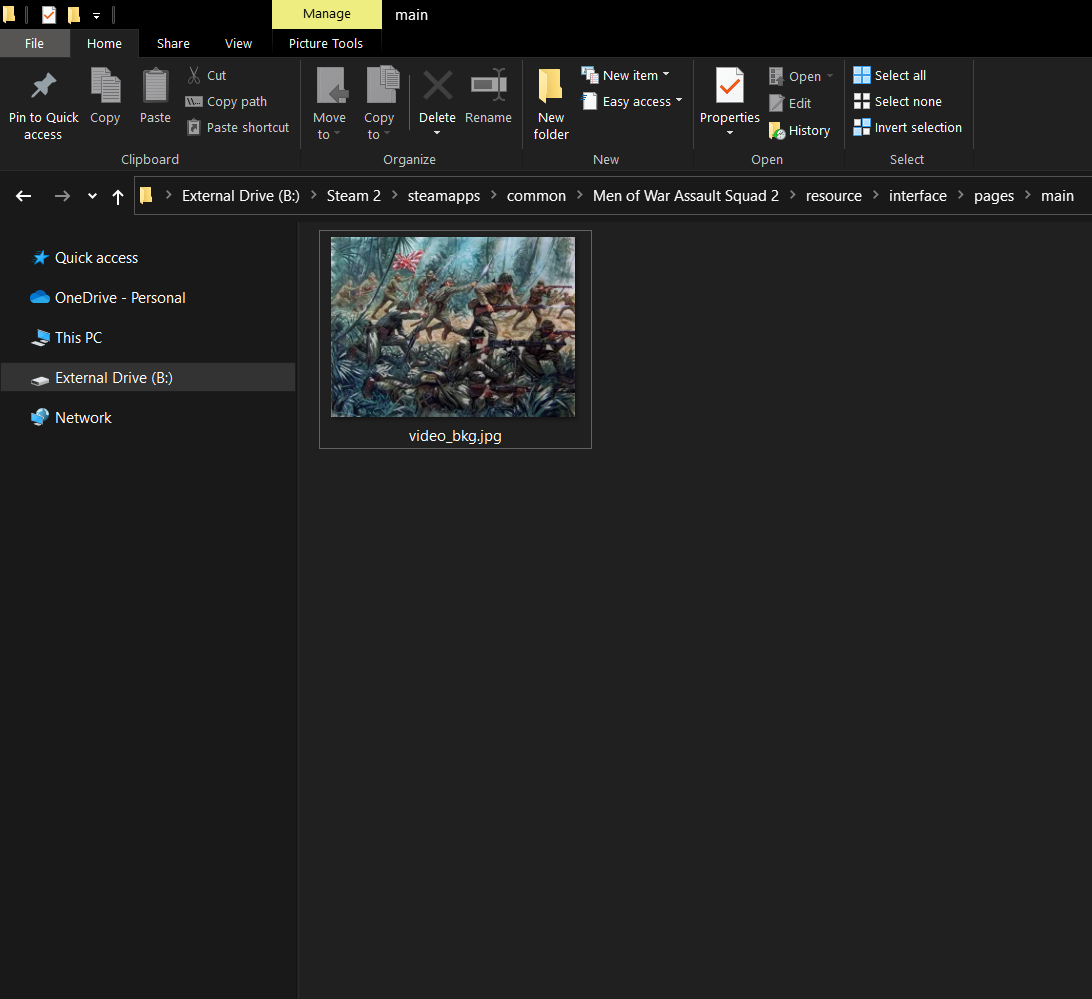Create a New folder
This screenshot has width=1092, height=999.
tap(551, 104)
